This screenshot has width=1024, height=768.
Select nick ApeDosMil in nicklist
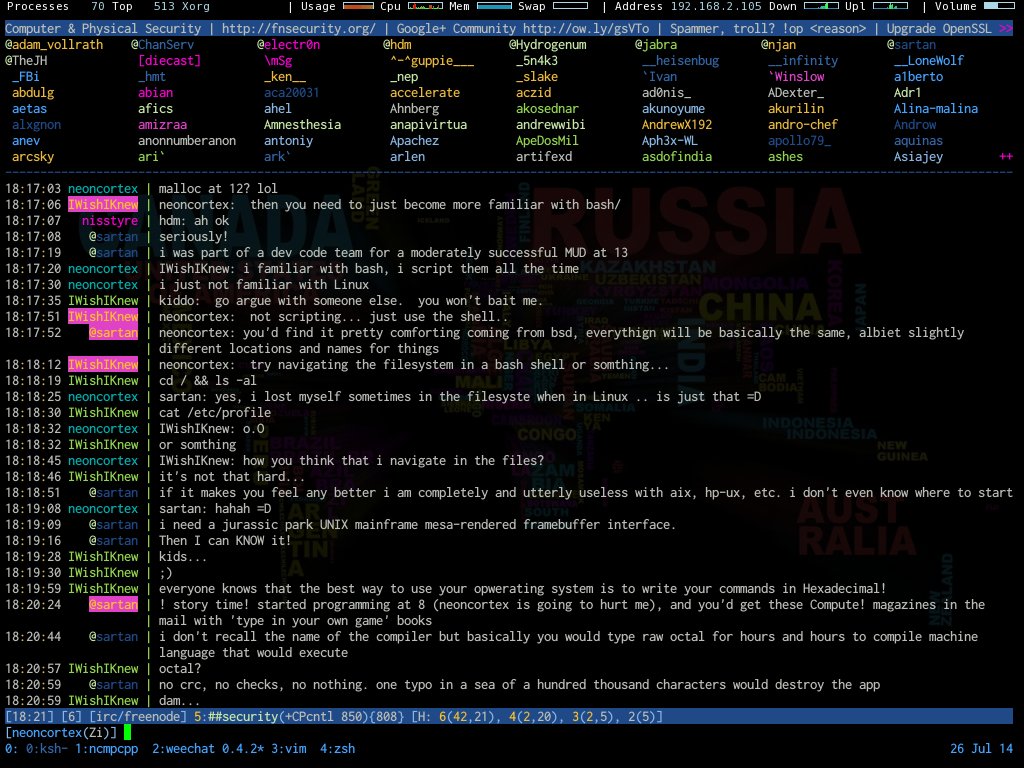[x=547, y=141]
